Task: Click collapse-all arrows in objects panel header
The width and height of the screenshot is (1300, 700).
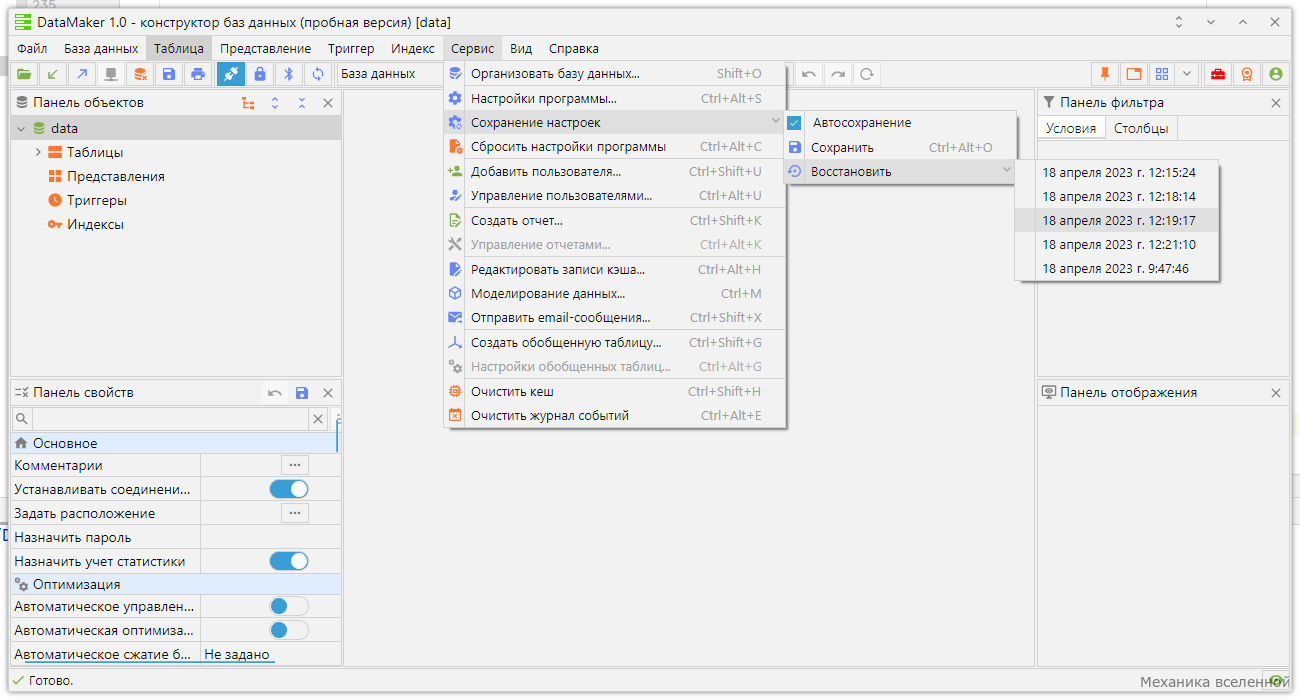Action: tap(301, 103)
